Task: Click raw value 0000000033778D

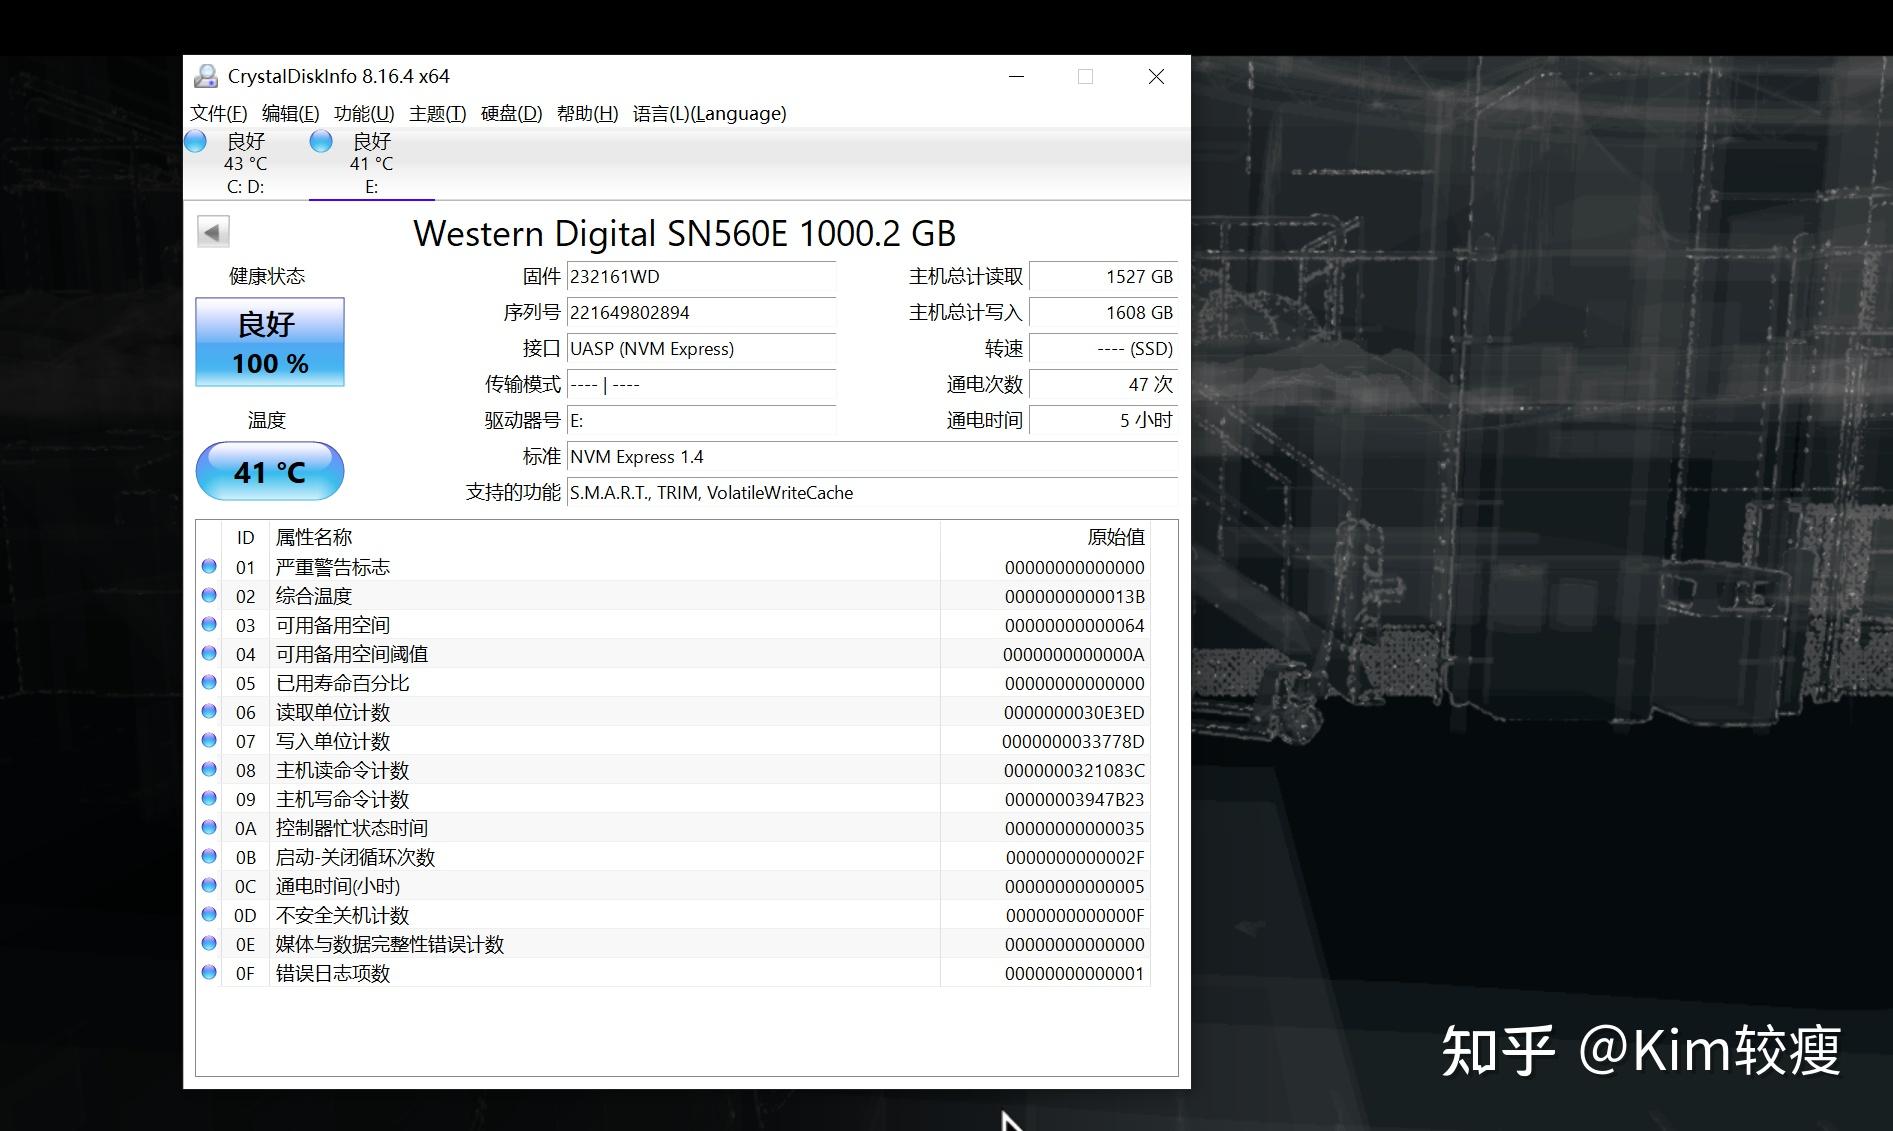Action: [1074, 741]
